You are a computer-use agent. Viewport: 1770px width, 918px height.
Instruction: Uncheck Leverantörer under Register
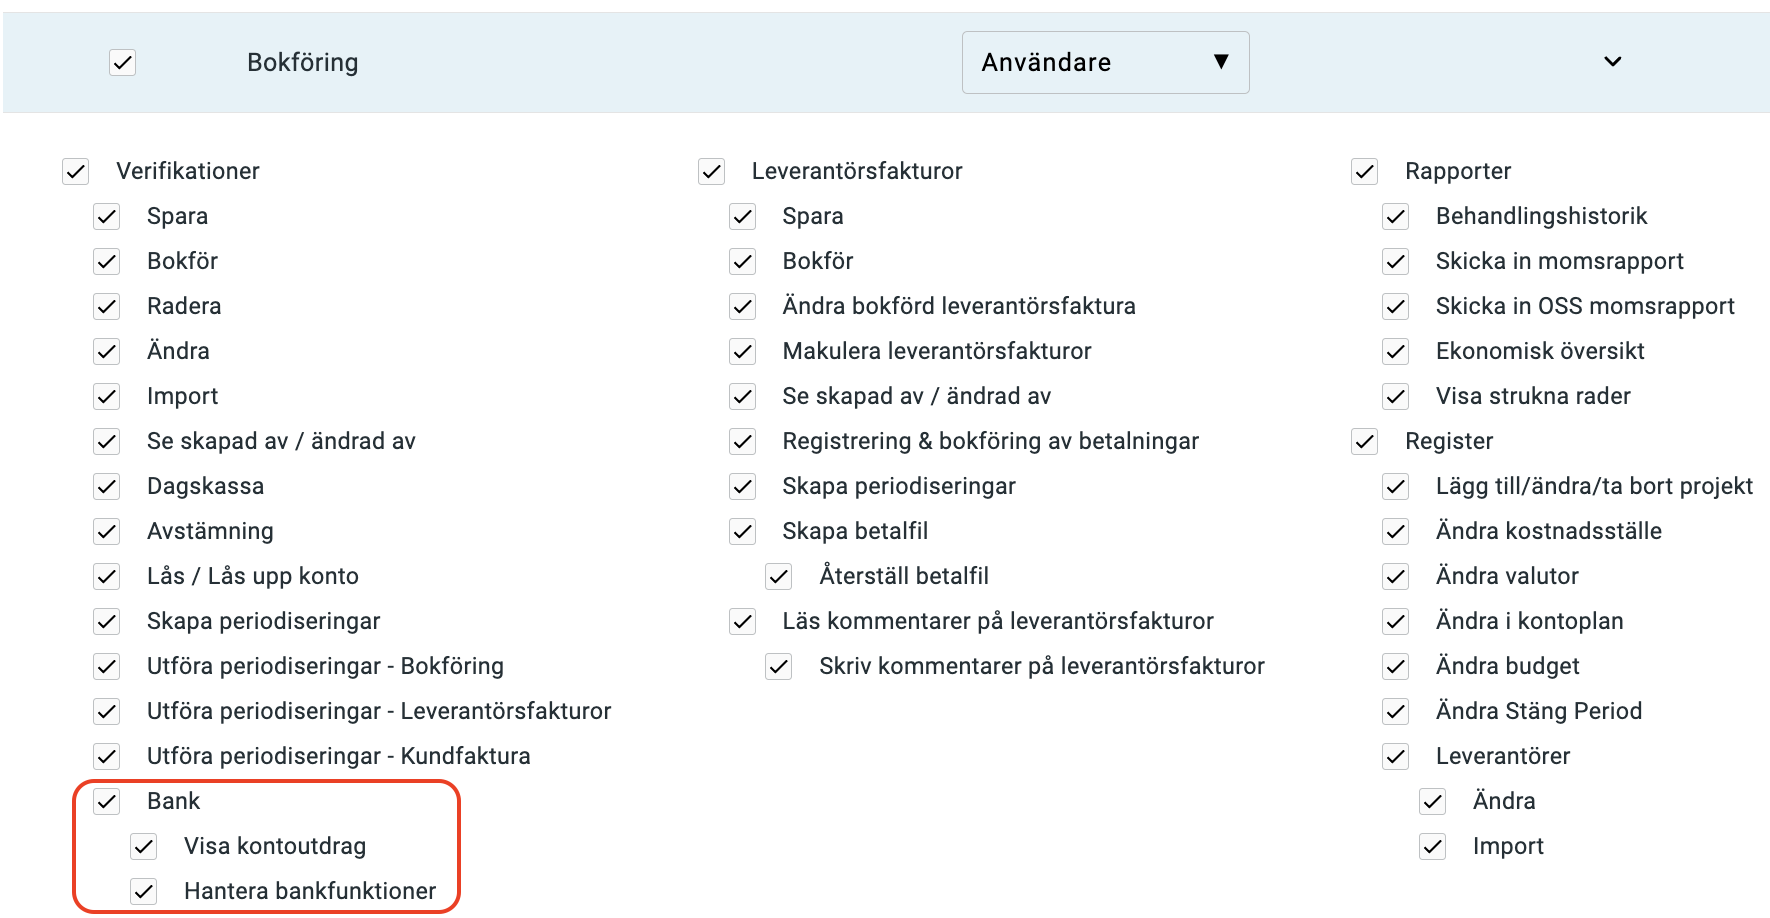1395,756
